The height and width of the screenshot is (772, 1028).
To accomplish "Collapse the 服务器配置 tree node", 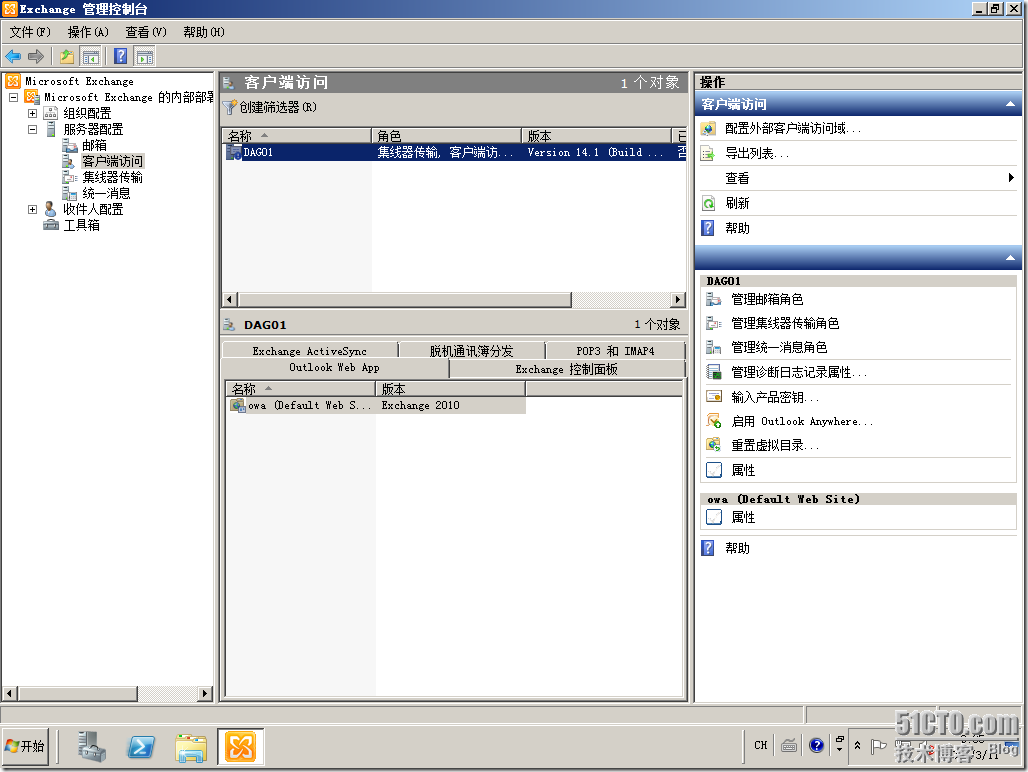I will pyautogui.click(x=31, y=128).
